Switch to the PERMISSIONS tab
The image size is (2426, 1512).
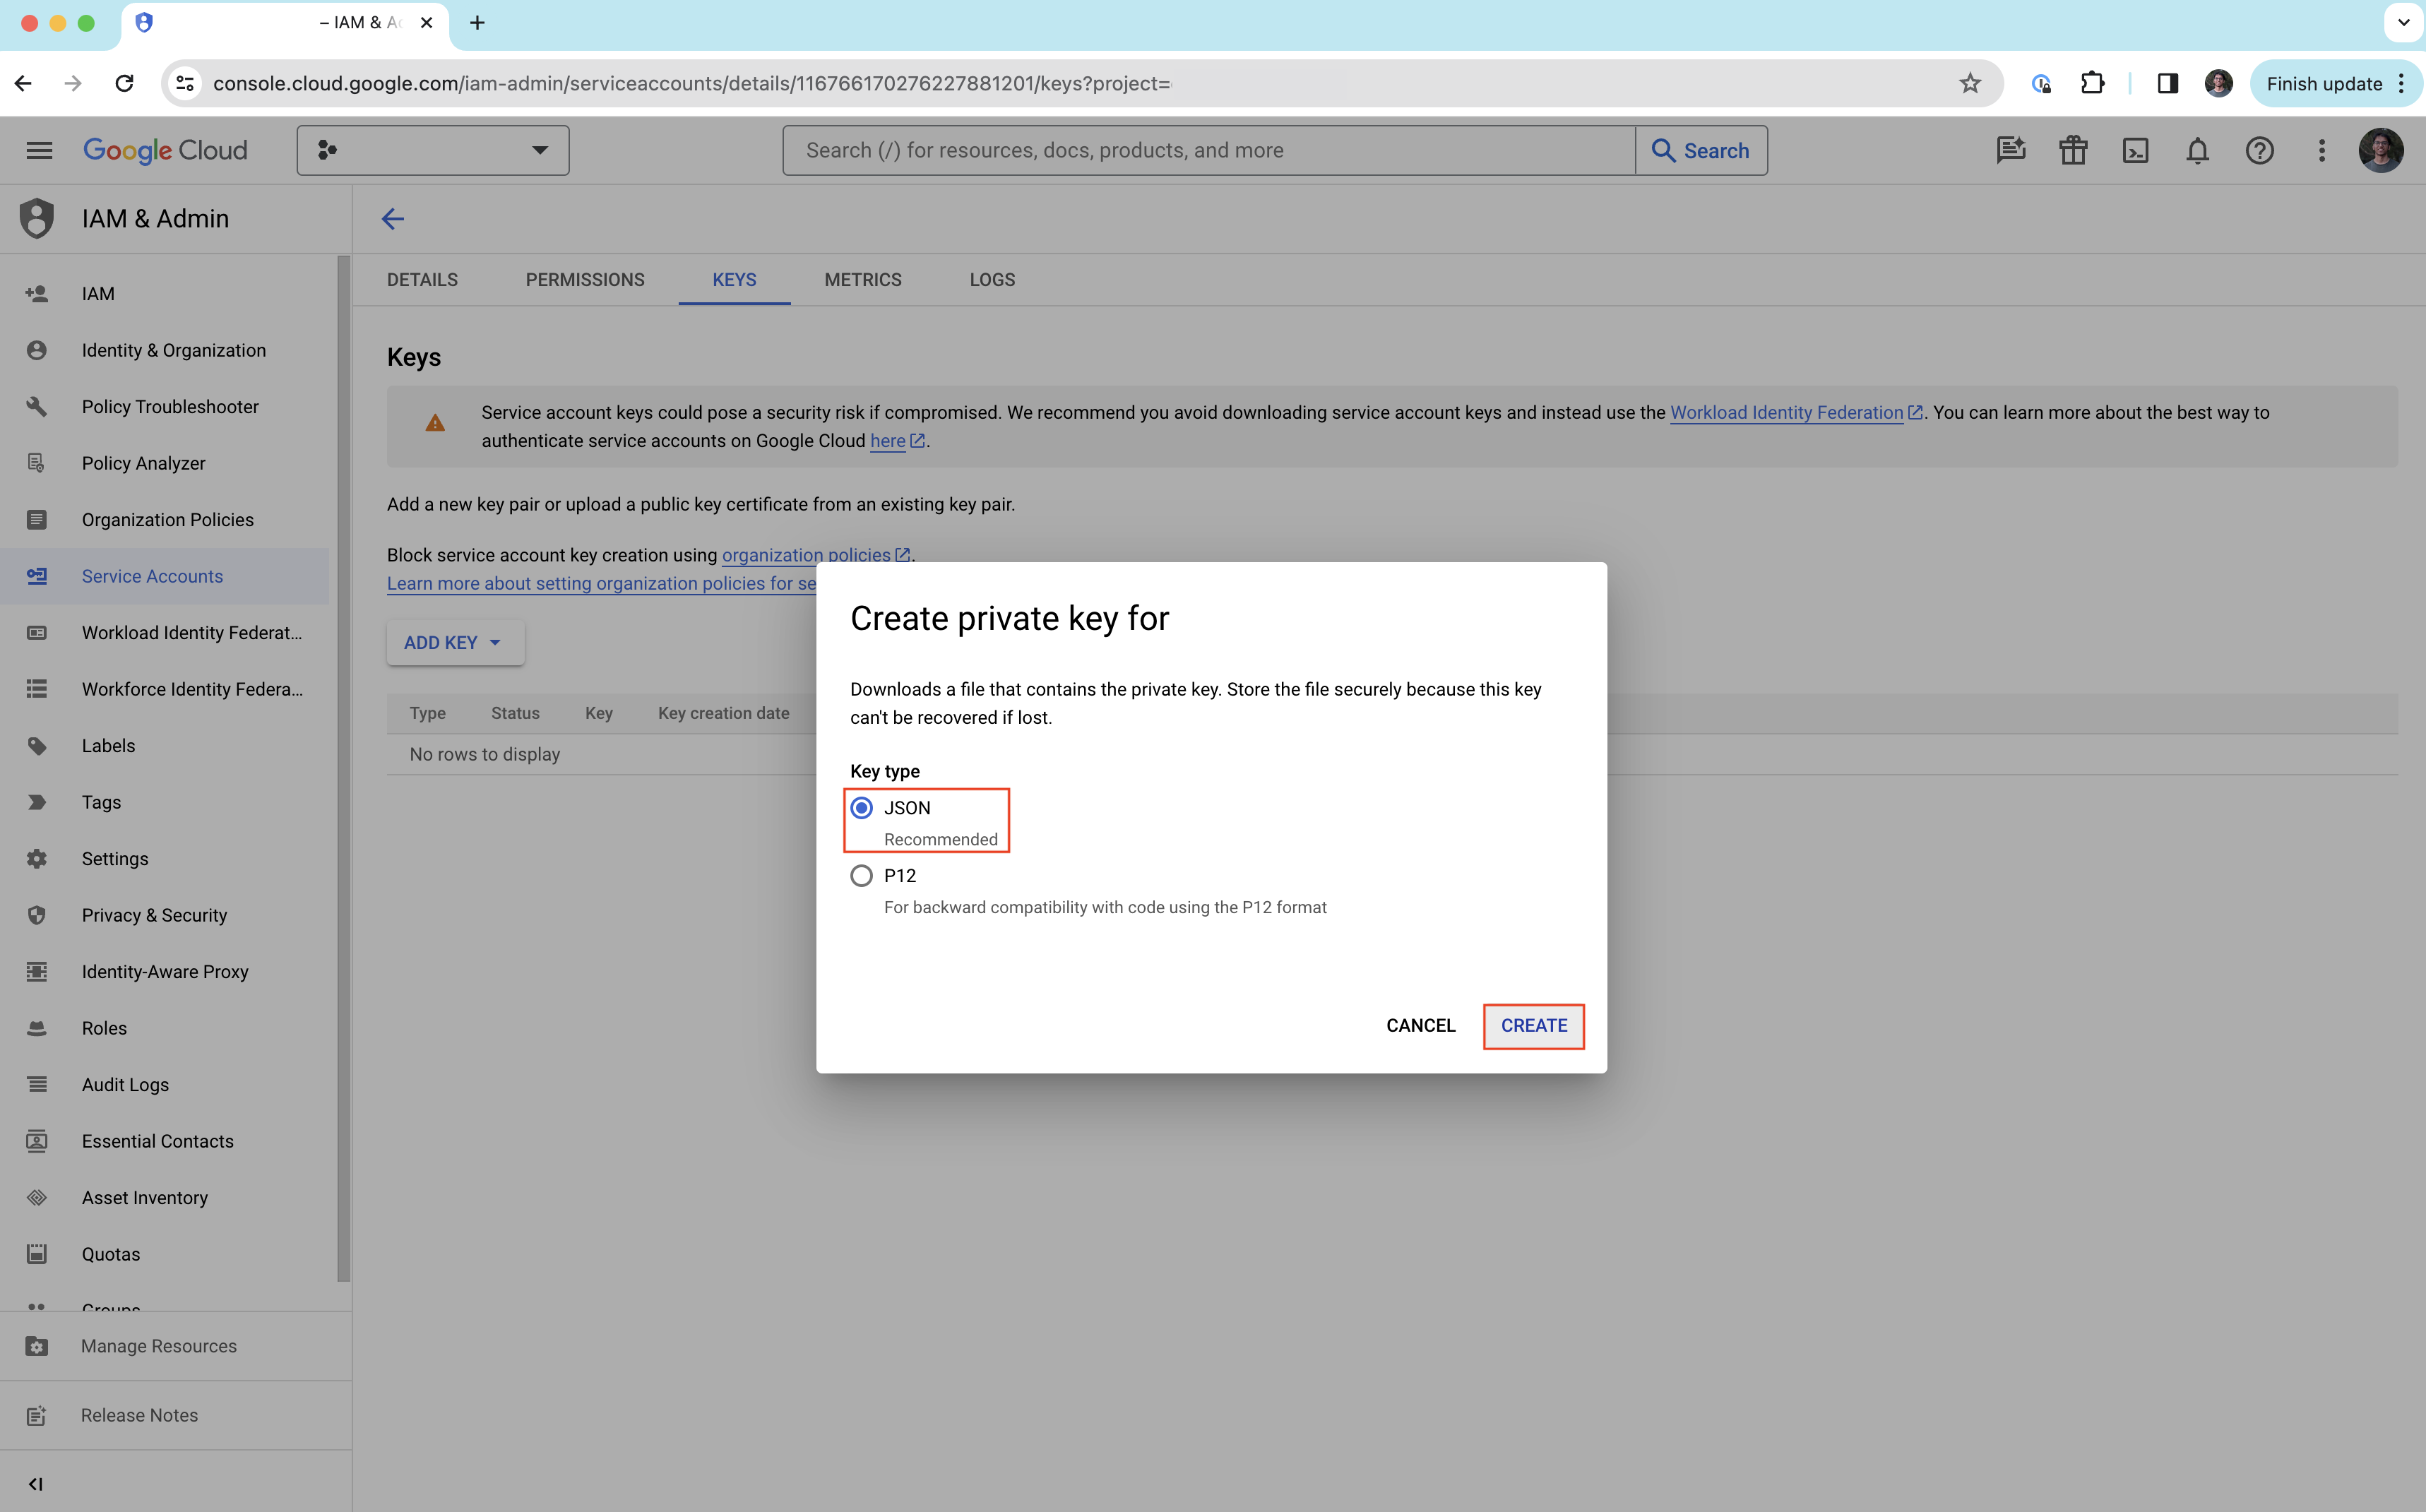[x=585, y=280]
